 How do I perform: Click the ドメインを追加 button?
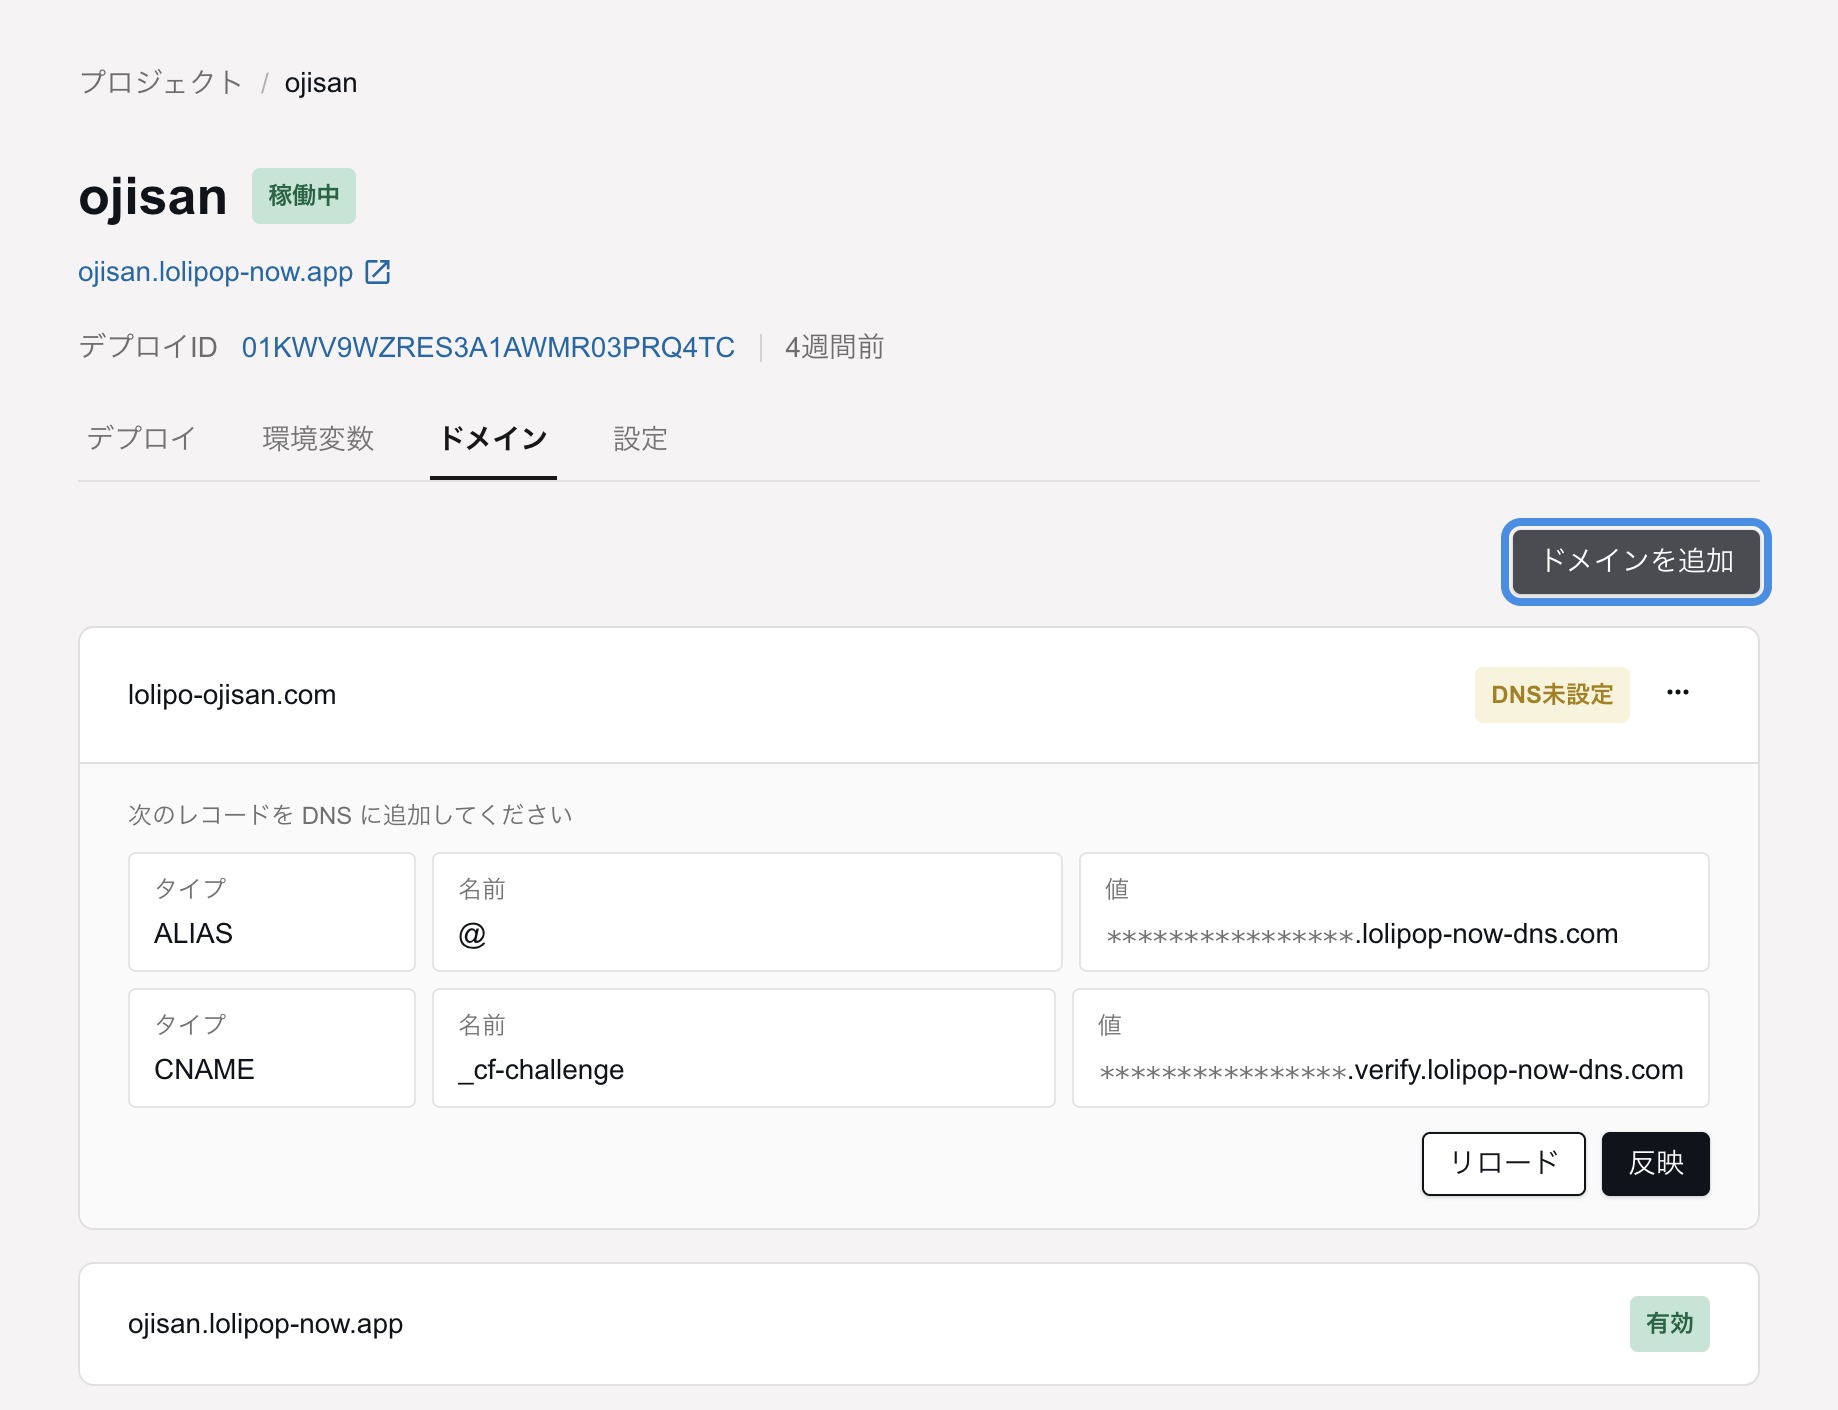click(x=1636, y=561)
